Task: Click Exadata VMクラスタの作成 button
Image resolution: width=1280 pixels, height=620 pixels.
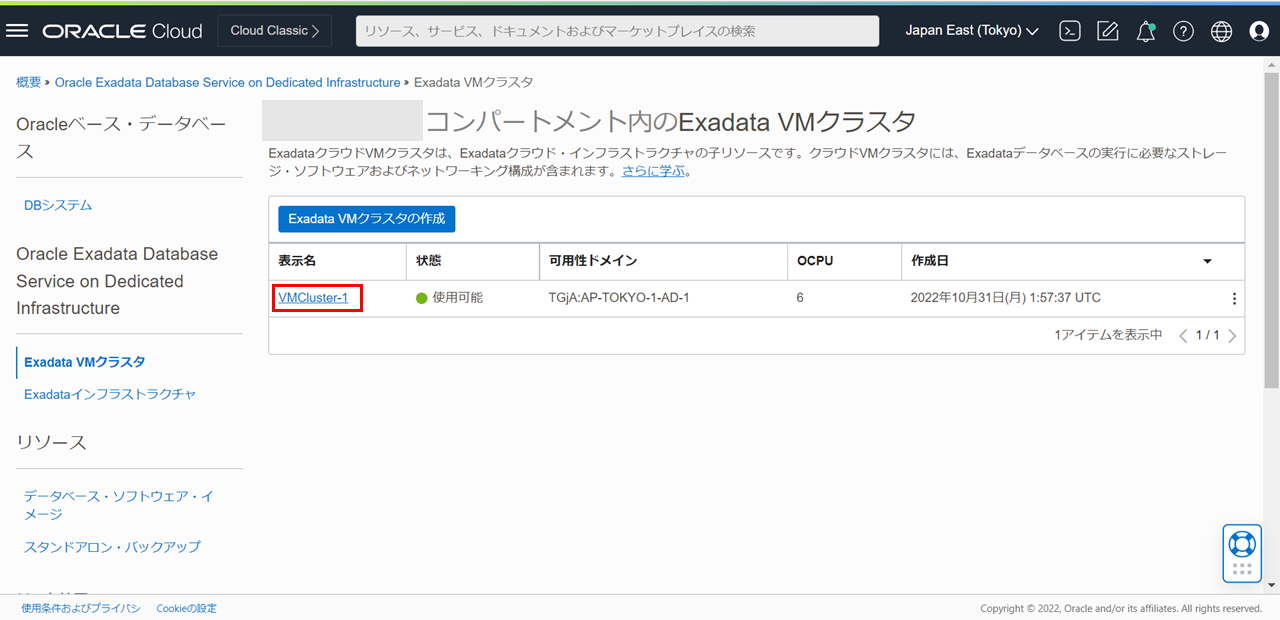Action: pyautogui.click(x=366, y=218)
